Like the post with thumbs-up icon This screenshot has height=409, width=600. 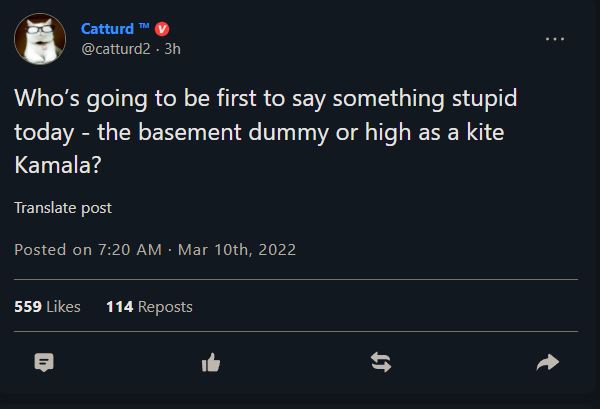[x=211, y=362]
